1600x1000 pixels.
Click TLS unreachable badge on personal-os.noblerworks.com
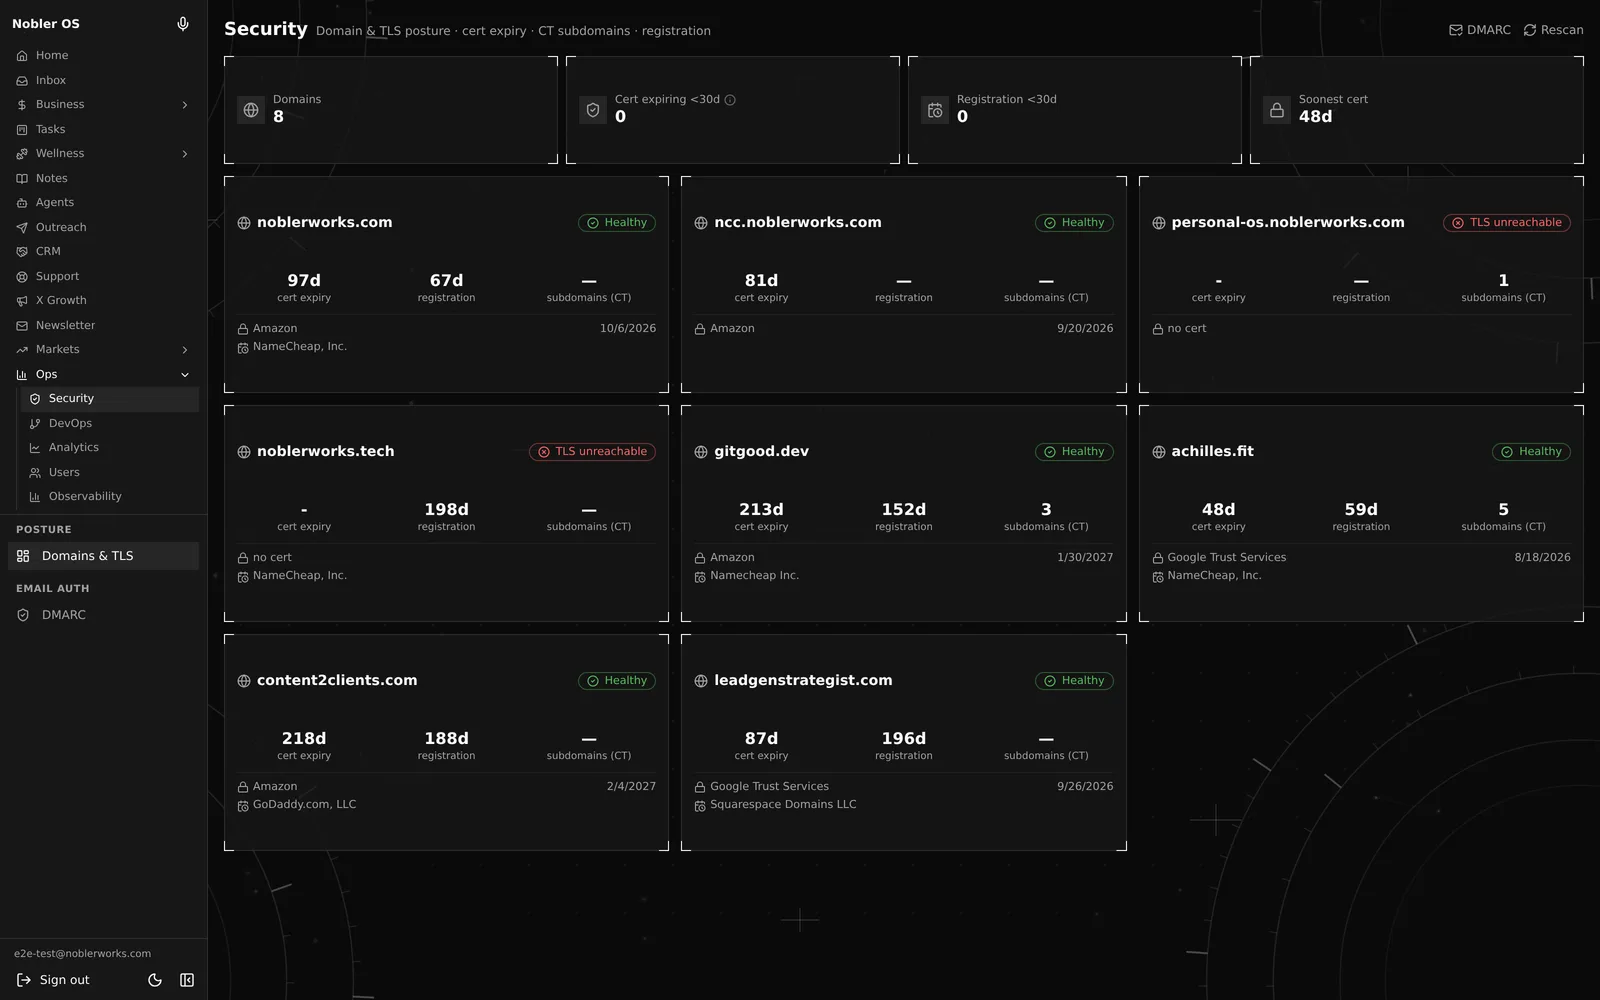[1507, 223]
